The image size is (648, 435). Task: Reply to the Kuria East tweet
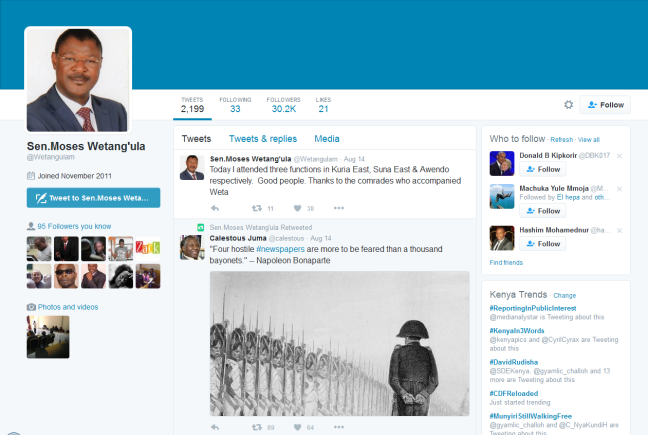point(215,208)
